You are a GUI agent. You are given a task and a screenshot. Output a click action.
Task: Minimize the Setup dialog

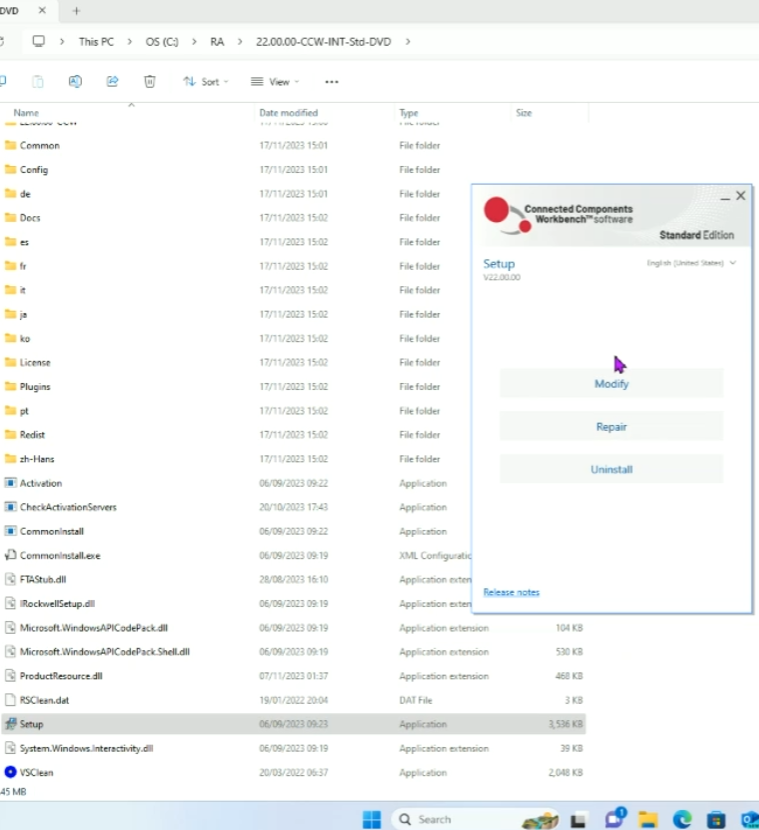[x=725, y=197]
